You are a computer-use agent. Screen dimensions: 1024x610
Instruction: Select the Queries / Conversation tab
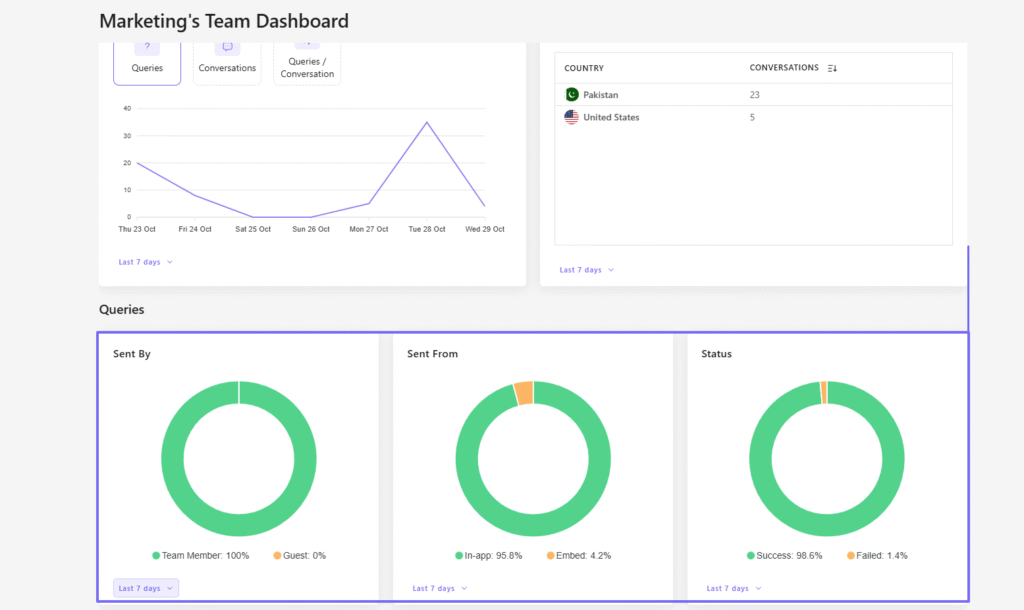(306, 67)
